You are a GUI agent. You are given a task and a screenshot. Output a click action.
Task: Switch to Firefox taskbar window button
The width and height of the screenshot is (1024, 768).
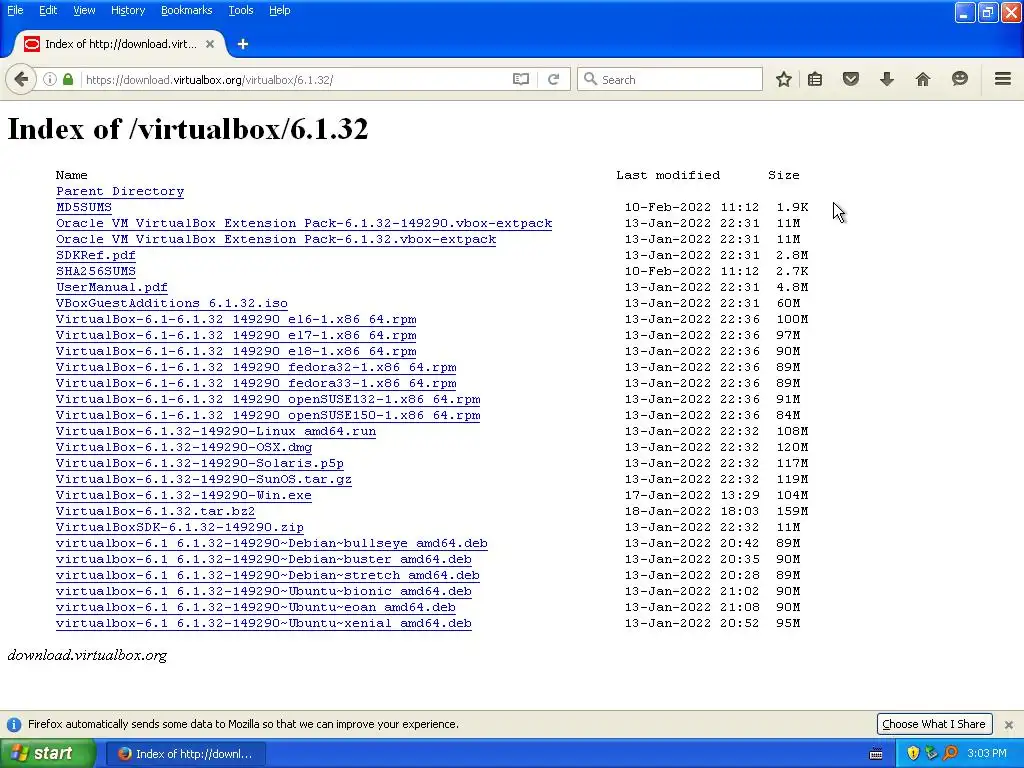click(x=185, y=754)
